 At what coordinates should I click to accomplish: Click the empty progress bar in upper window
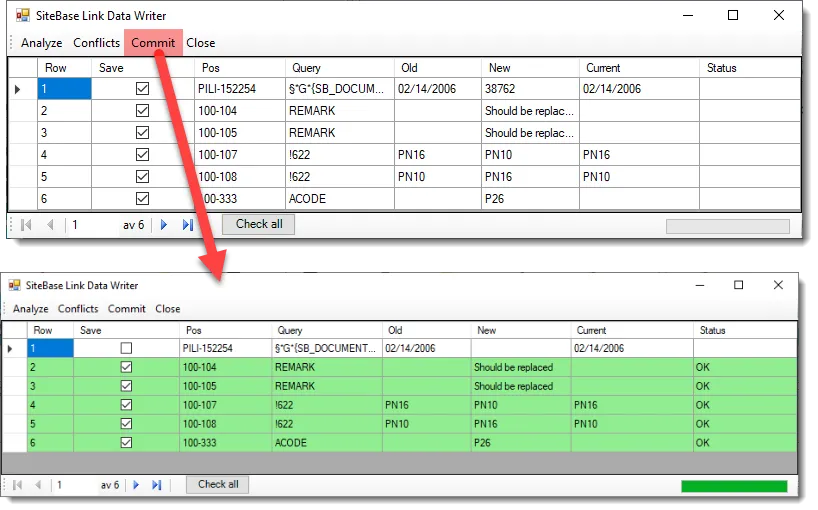(x=728, y=226)
